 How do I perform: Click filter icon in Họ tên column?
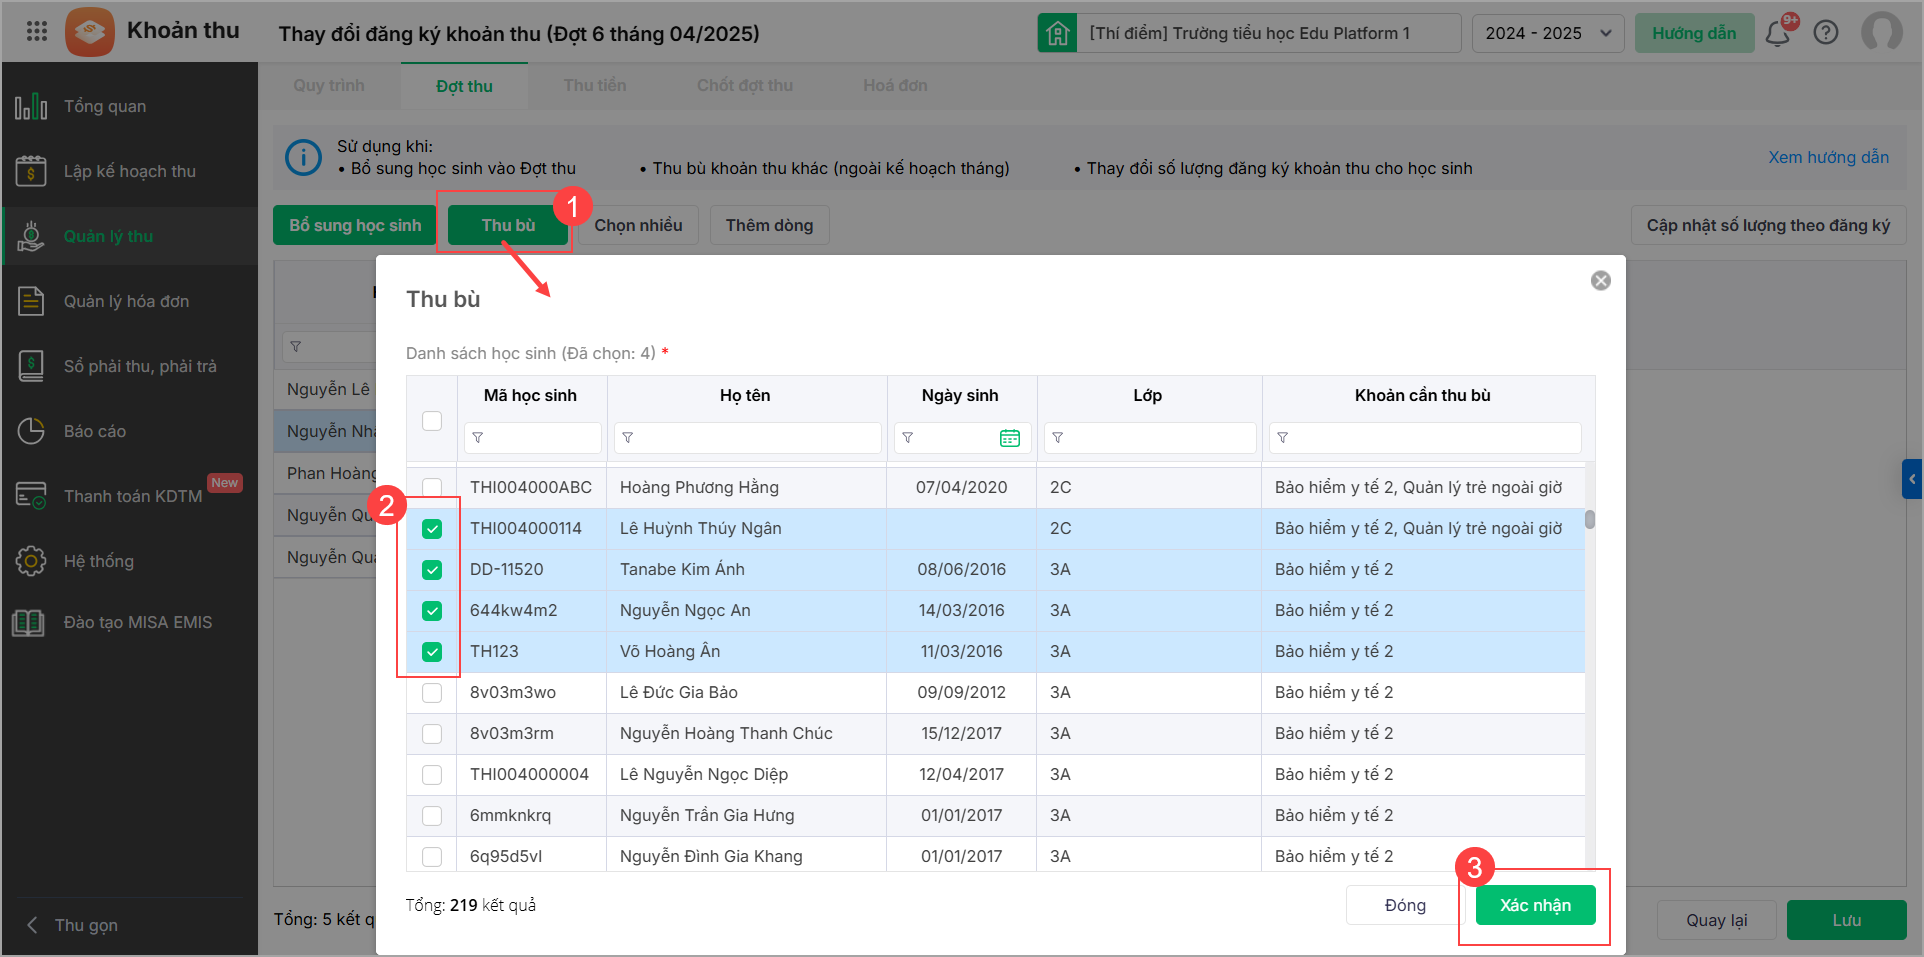[628, 438]
